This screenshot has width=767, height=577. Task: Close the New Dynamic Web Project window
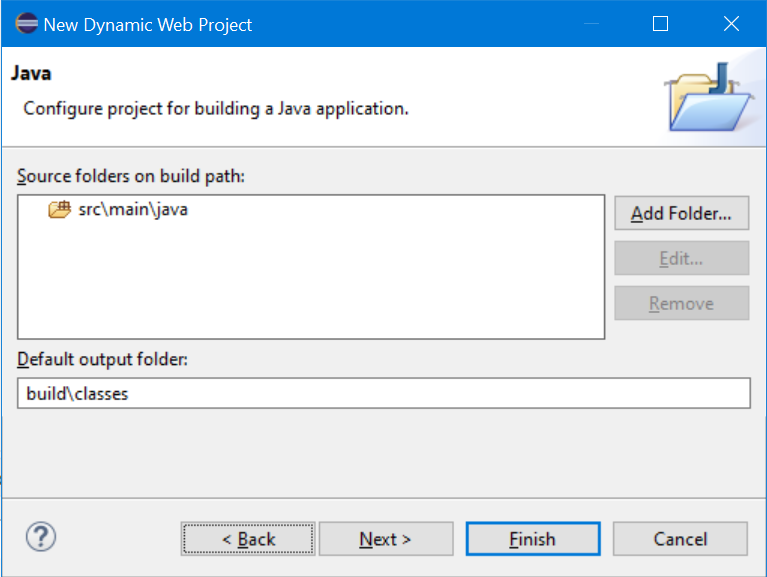731,23
